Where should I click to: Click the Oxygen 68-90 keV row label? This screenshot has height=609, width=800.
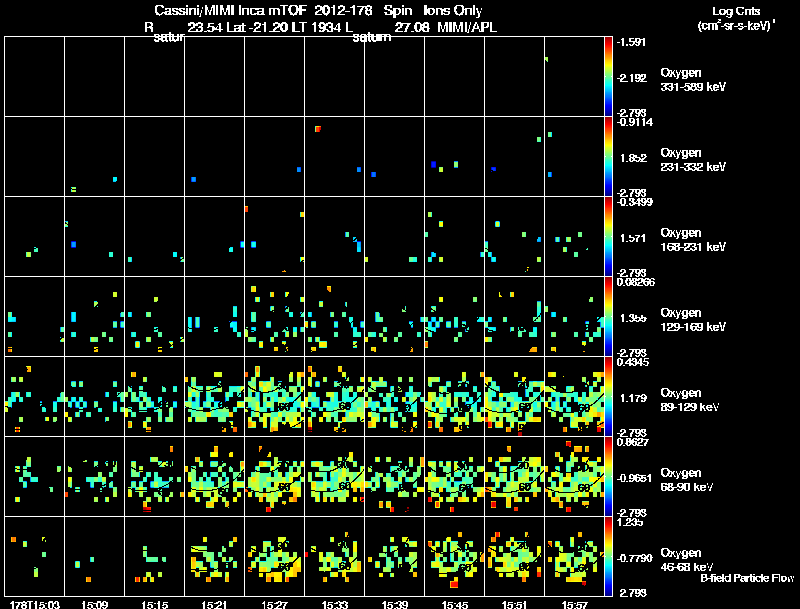[687, 480]
